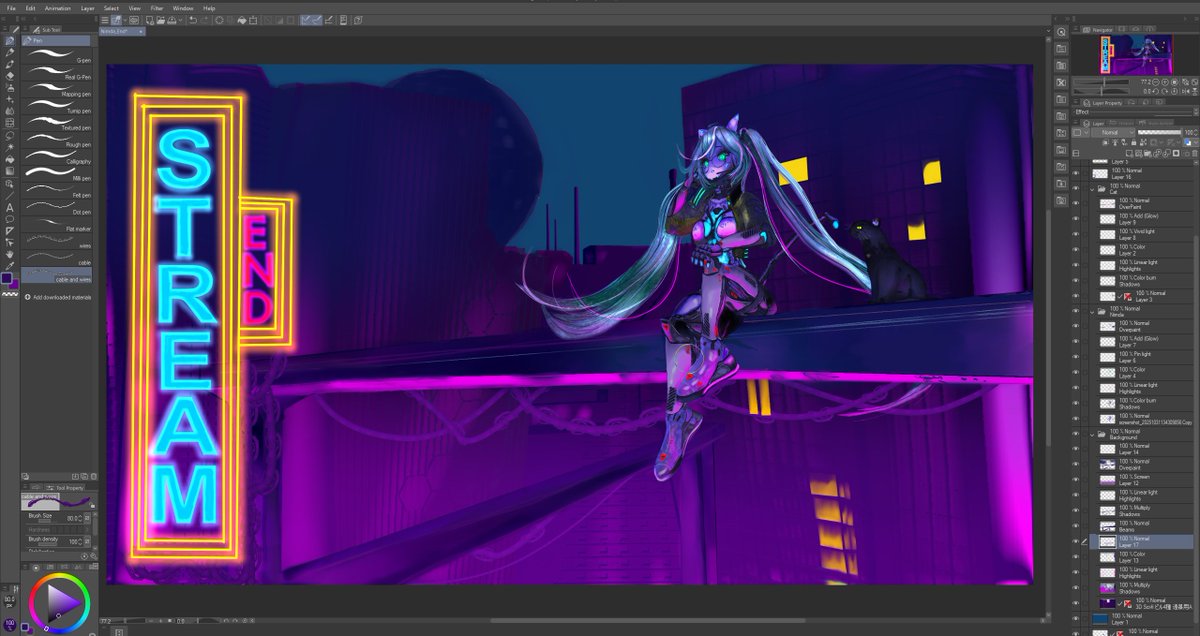This screenshot has height=636, width=1200.
Task: Select the Gradient tool
Action: click(x=9, y=171)
